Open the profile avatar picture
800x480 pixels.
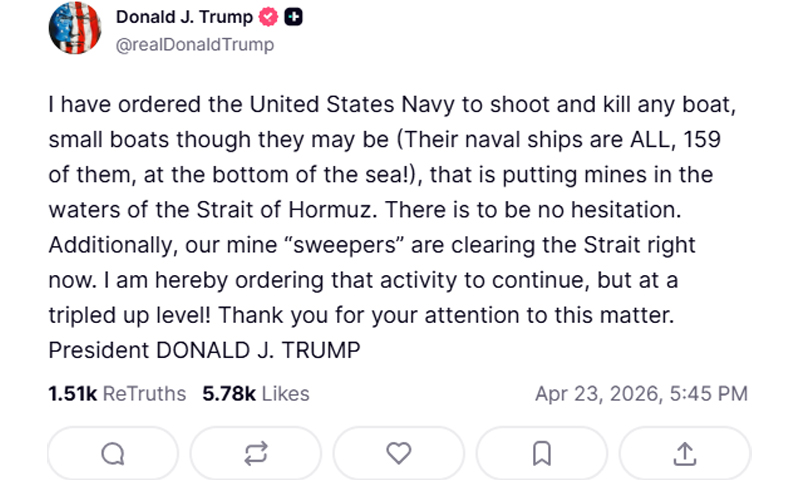75,28
